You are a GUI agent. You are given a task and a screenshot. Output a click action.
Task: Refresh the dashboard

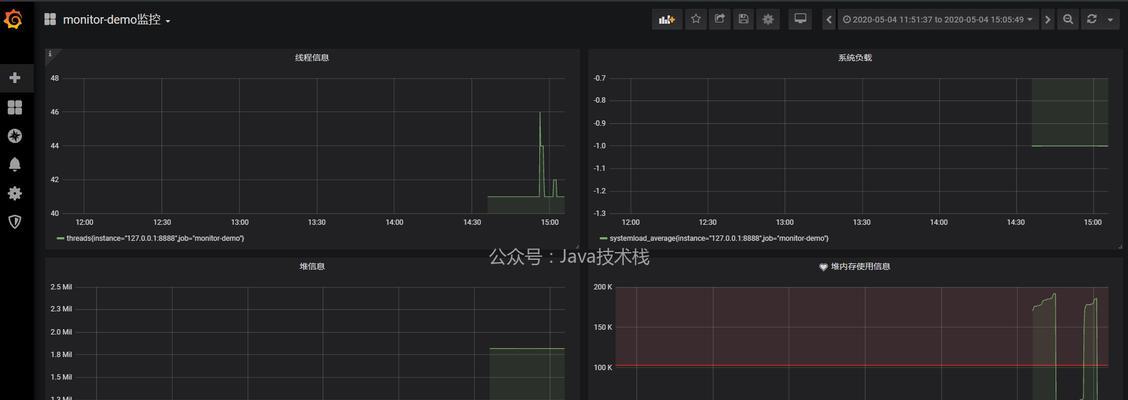click(1091, 19)
